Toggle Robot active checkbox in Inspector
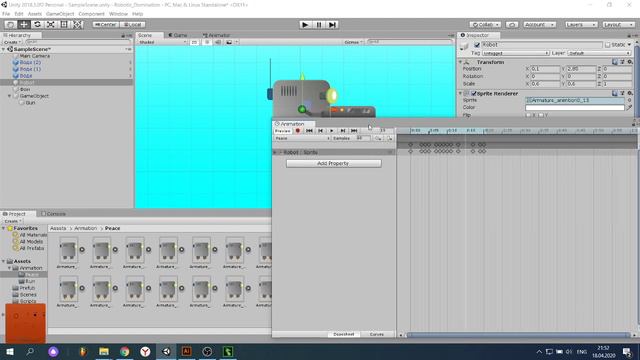The height and width of the screenshot is (360, 640). click(x=477, y=45)
